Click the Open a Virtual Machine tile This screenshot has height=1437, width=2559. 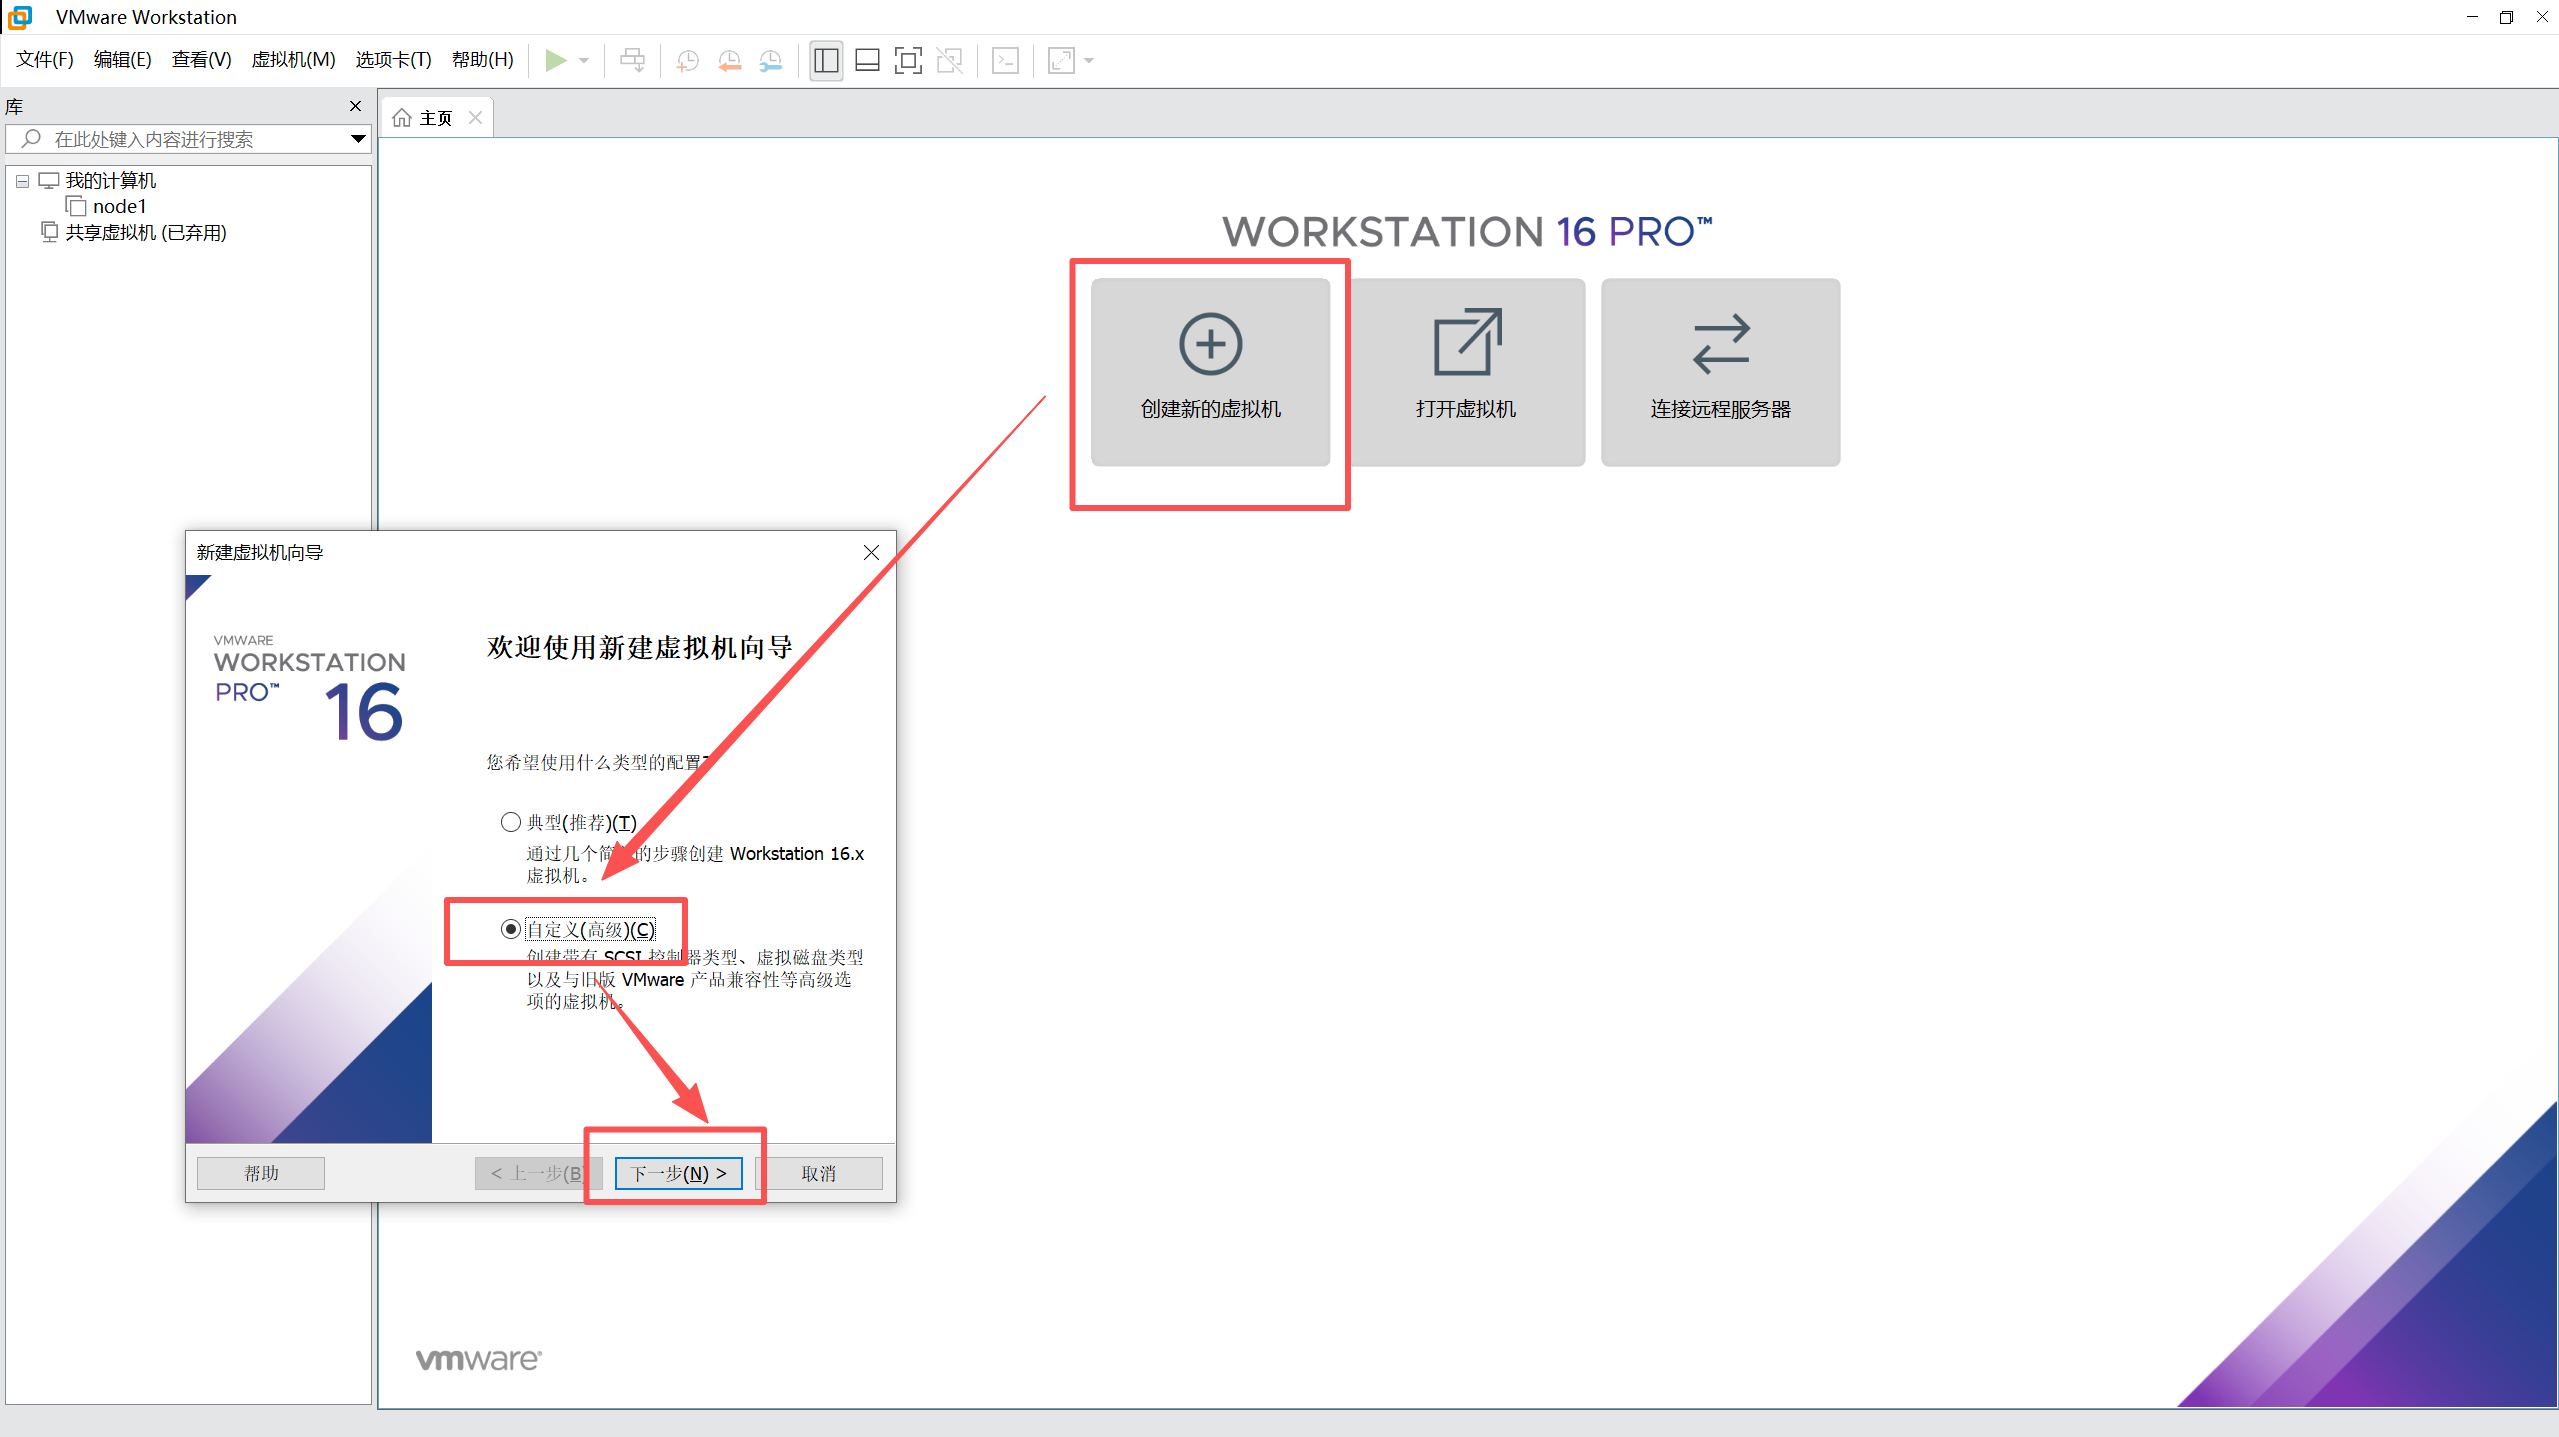(1465, 371)
